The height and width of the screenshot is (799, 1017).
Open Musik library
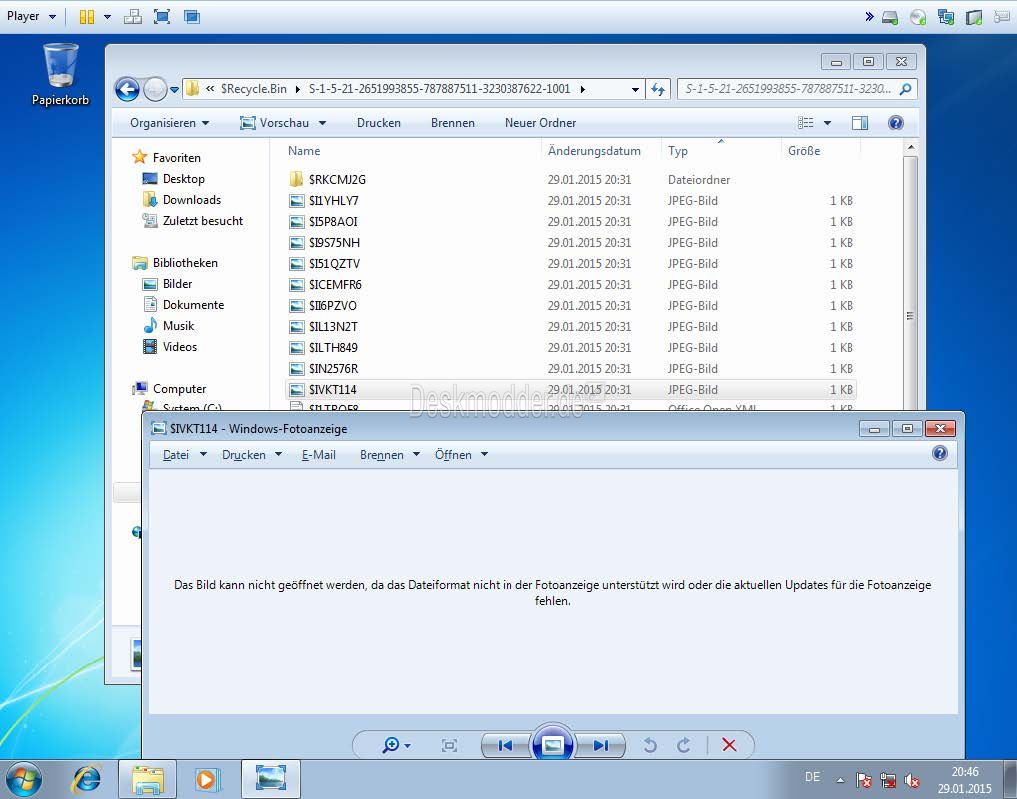(x=169, y=326)
